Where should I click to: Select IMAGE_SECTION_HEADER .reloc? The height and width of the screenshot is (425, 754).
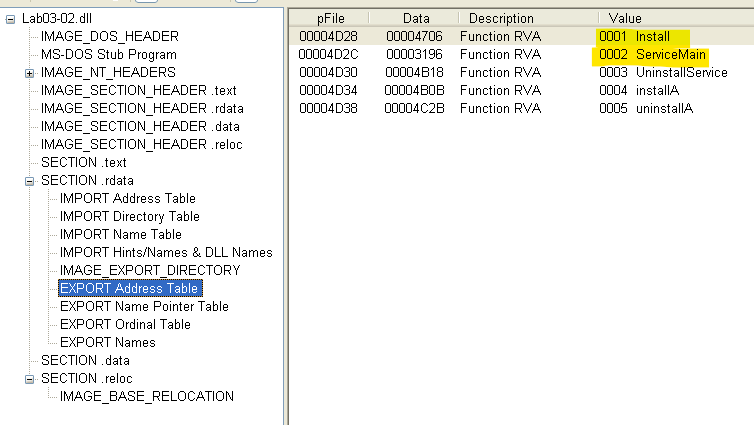[x=141, y=145]
